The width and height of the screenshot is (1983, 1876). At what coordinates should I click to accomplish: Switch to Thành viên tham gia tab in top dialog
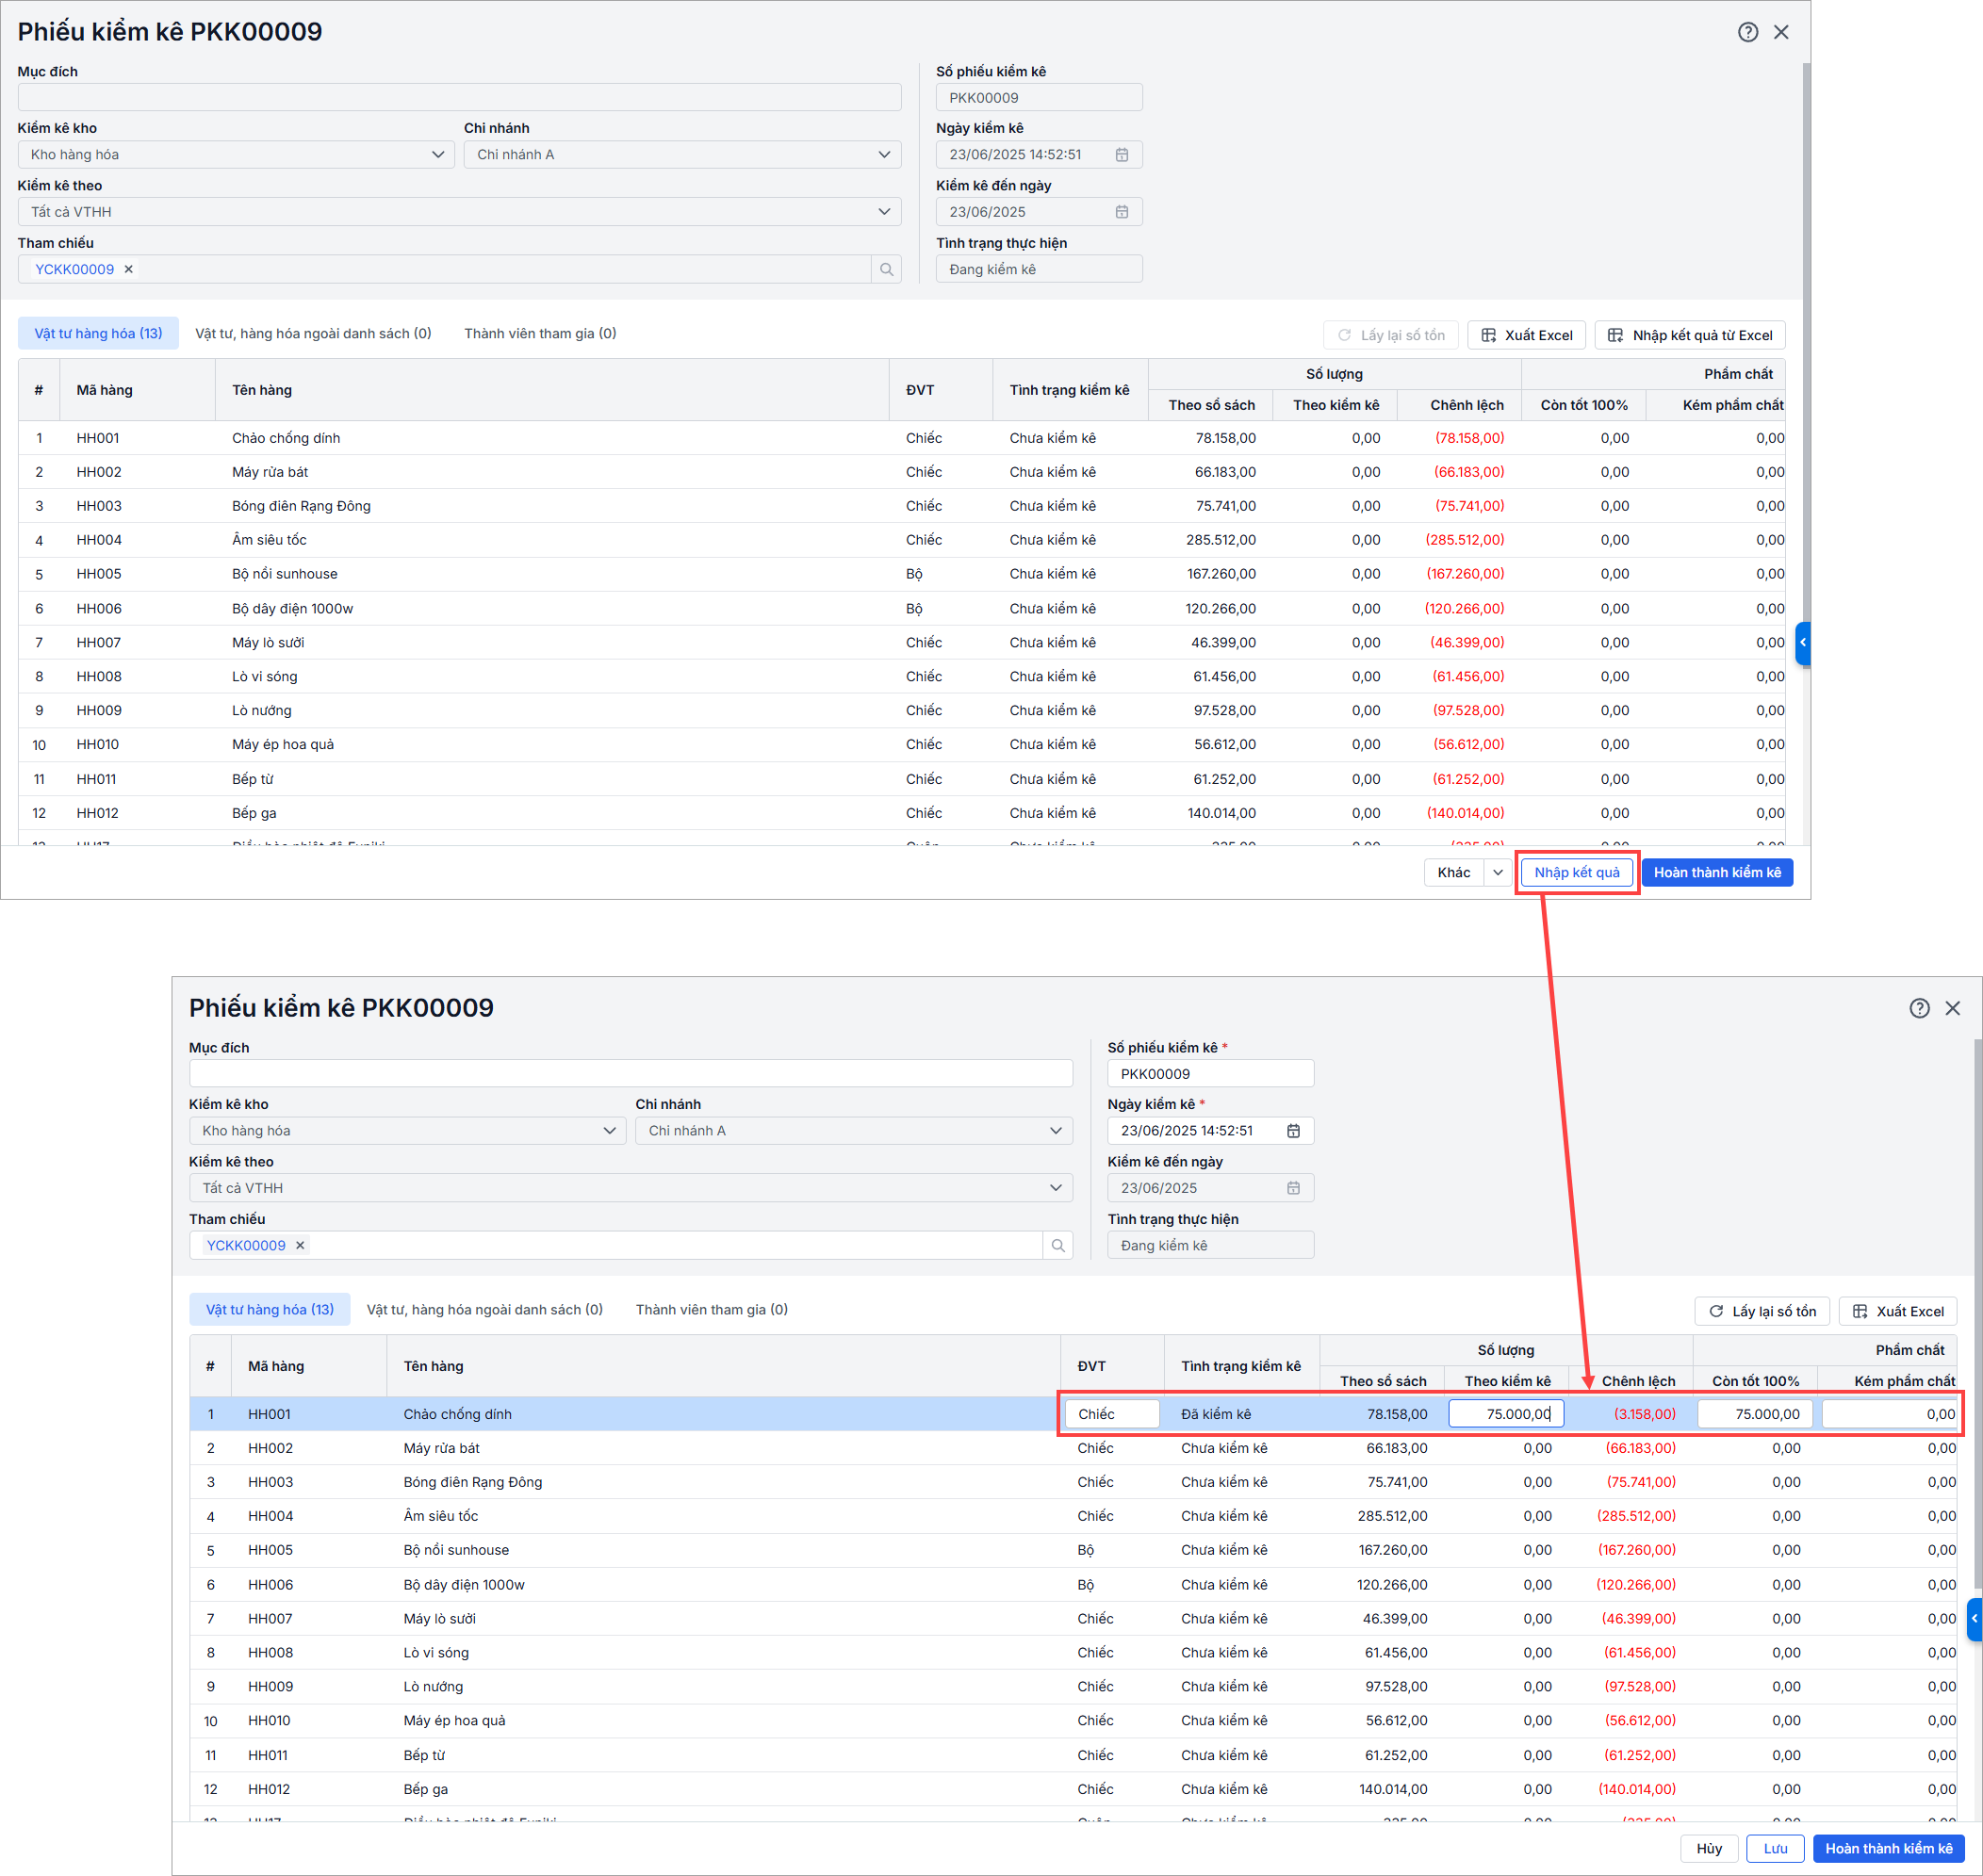539,333
